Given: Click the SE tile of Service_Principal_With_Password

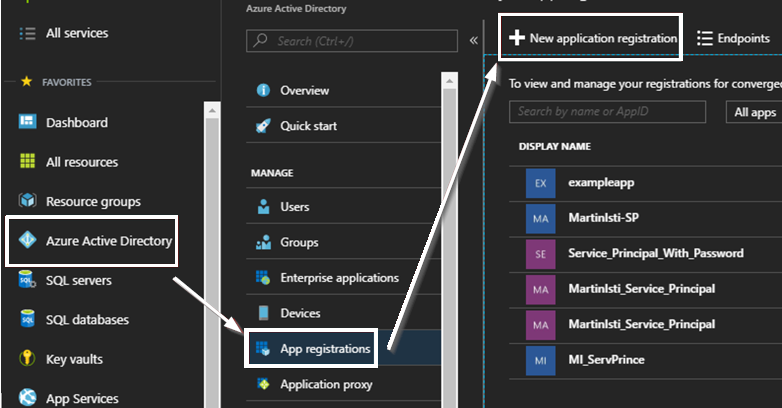Looking at the screenshot, I should pyautogui.click(x=541, y=254).
